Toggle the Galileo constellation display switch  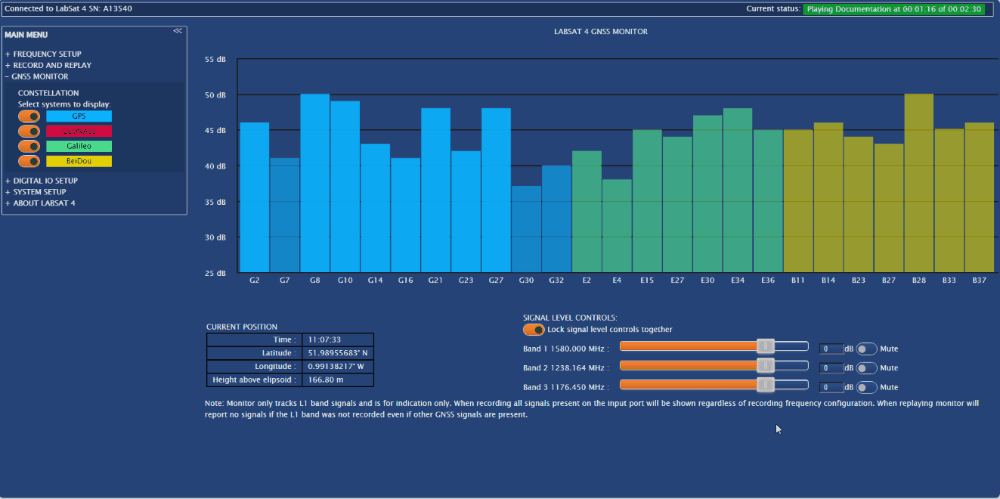[29, 146]
